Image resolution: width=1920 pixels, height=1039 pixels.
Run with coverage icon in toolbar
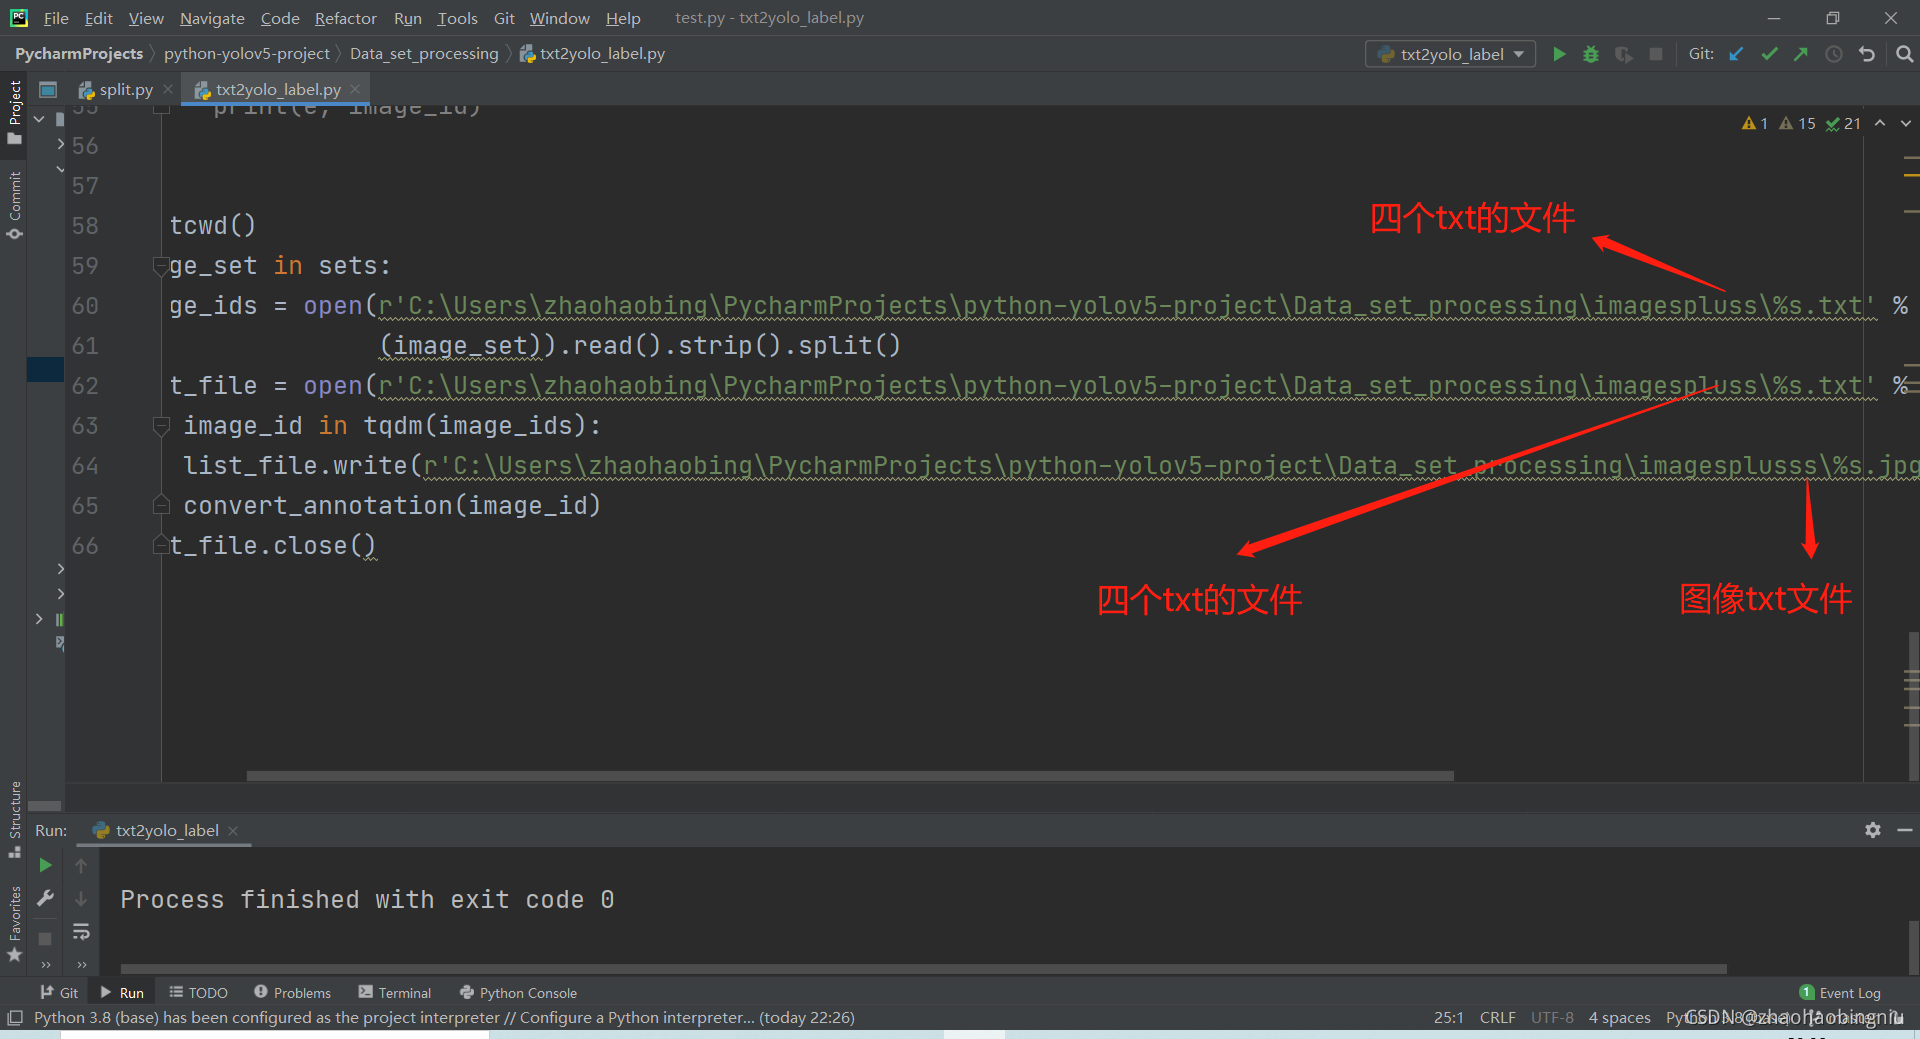click(1624, 54)
